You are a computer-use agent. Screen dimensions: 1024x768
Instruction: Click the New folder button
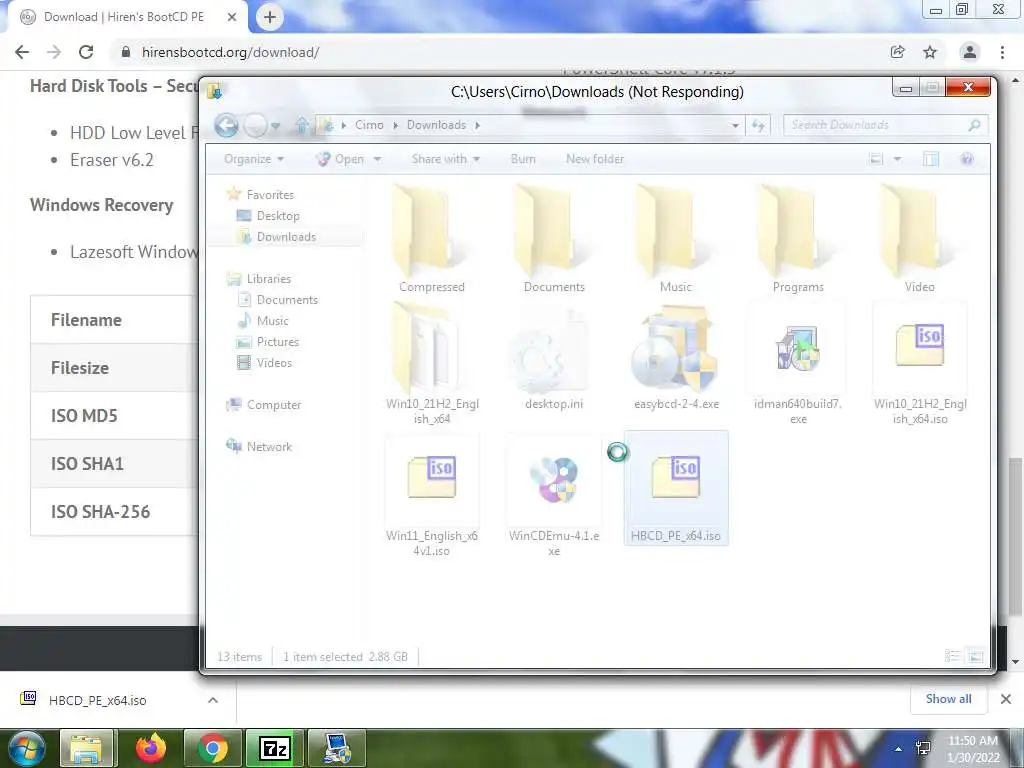[x=594, y=159]
